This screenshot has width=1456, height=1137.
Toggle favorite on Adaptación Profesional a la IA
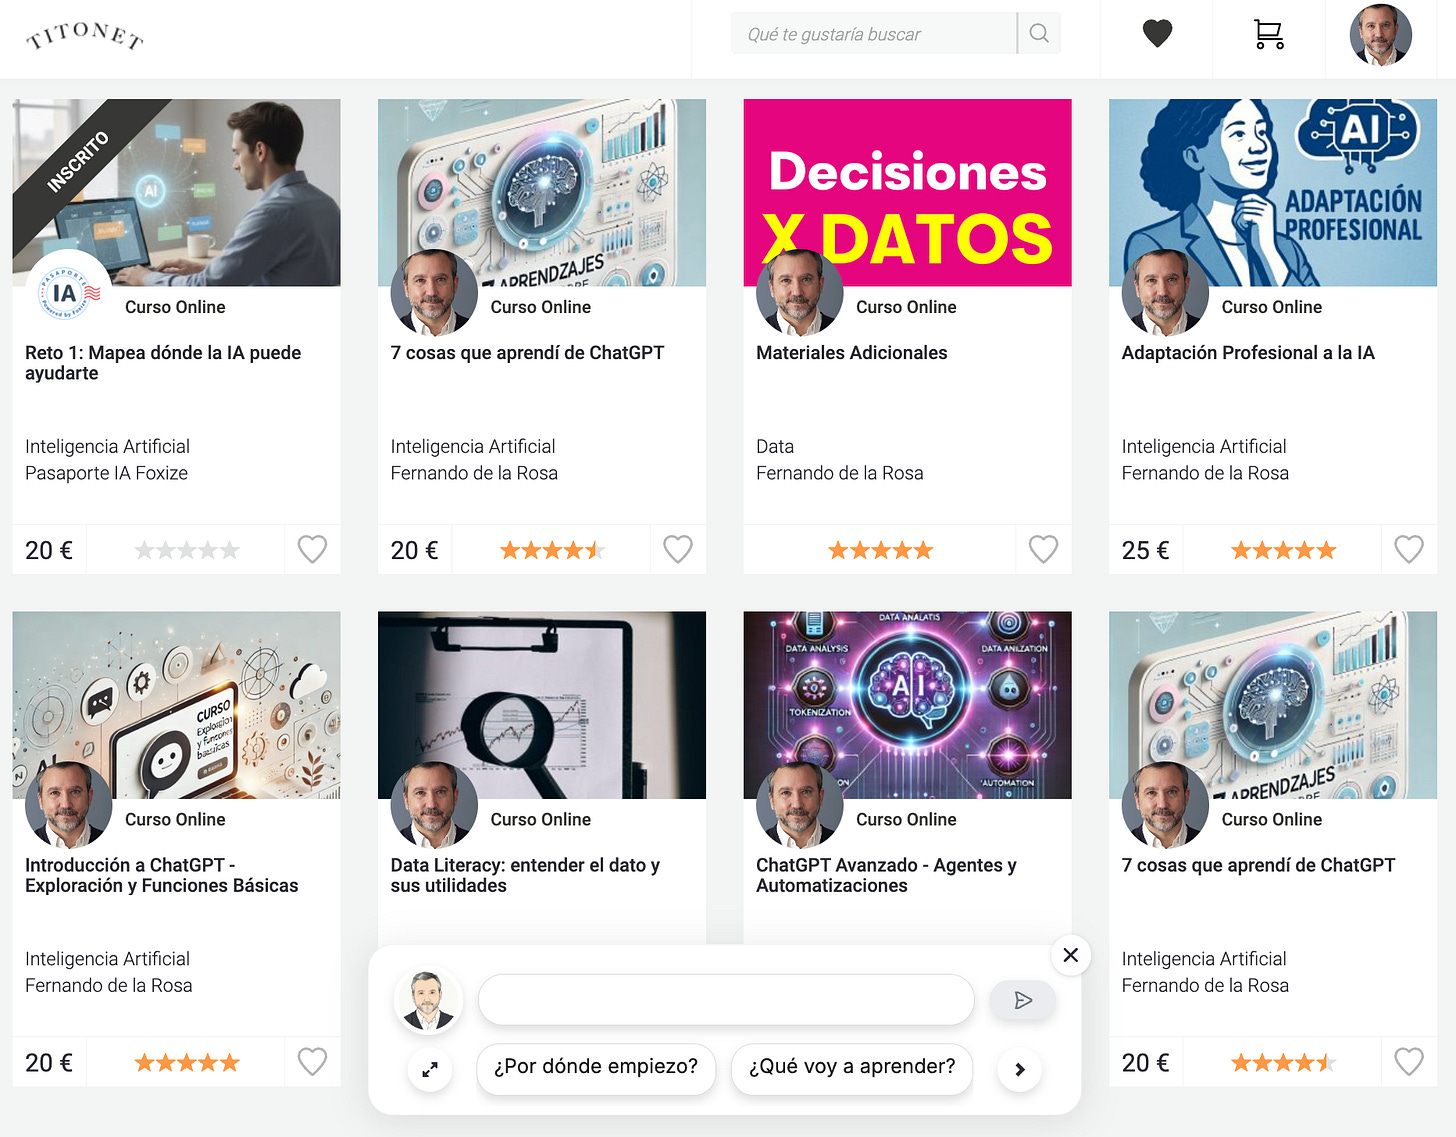[x=1409, y=549]
